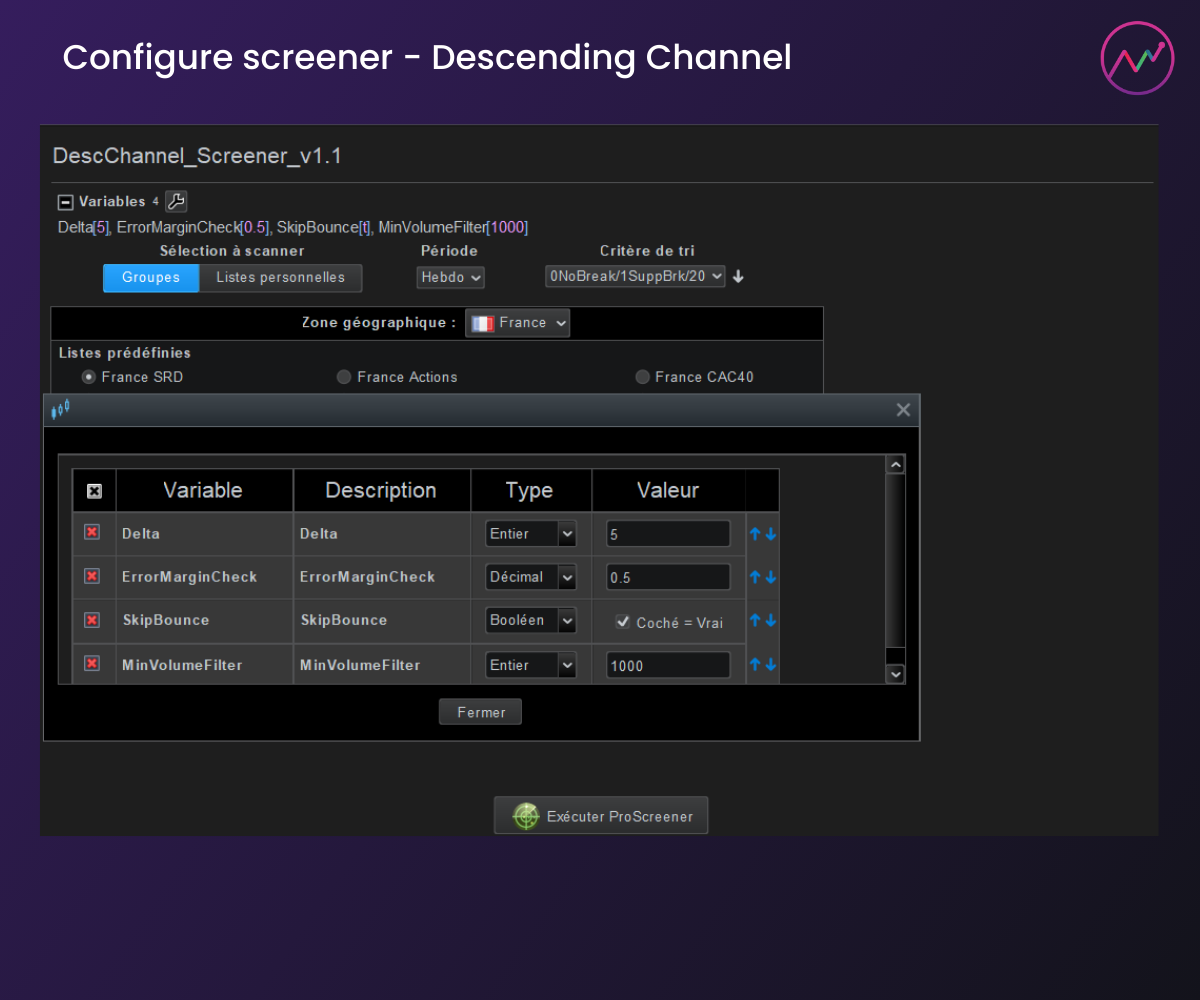Open the Période dropdown showing Hebdo

click(x=450, y=277)
